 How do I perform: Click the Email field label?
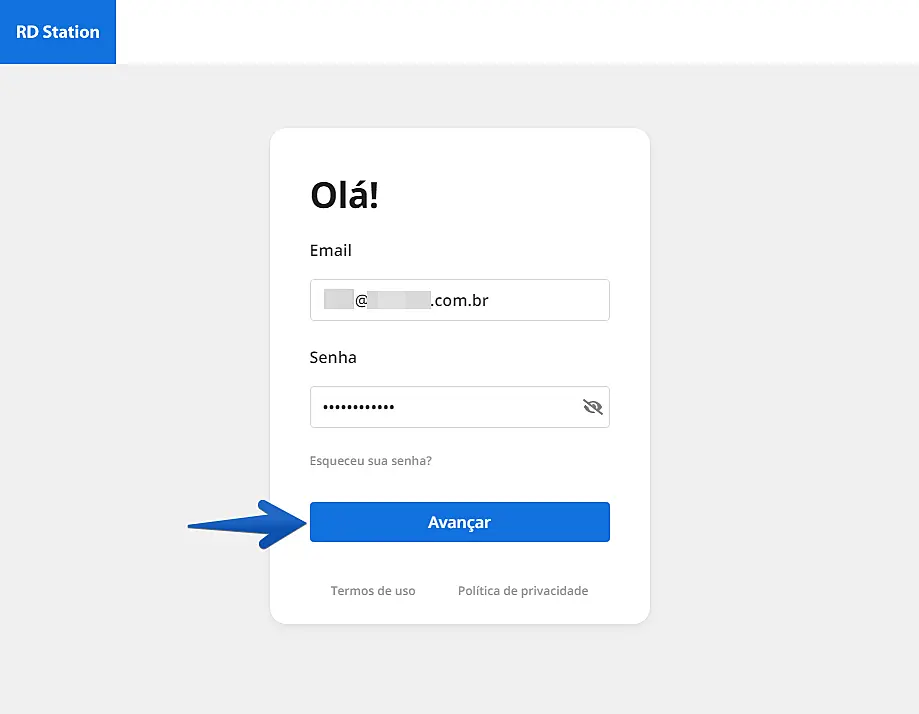click(x=331, y=251)
